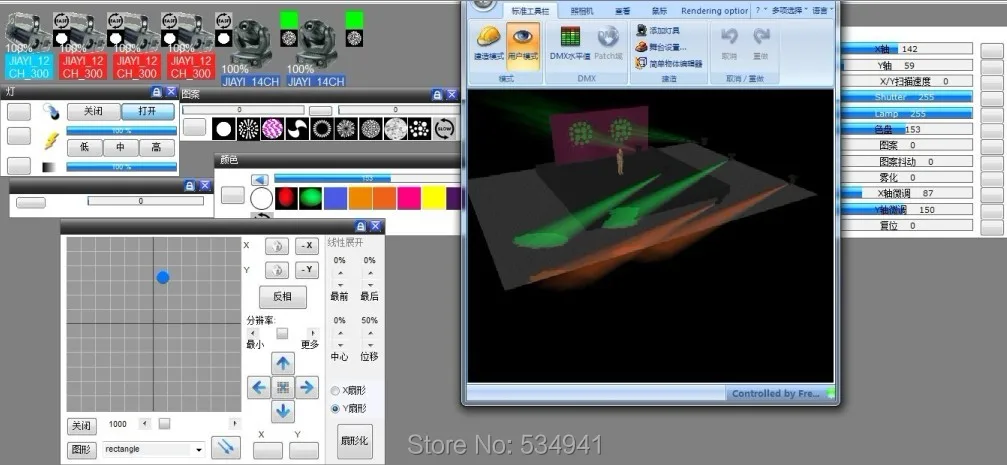This screenshot has height=465, width=1007.
Task: Pick the purple swirl gobo in pattern panel
Action: [x=272, y=128]
